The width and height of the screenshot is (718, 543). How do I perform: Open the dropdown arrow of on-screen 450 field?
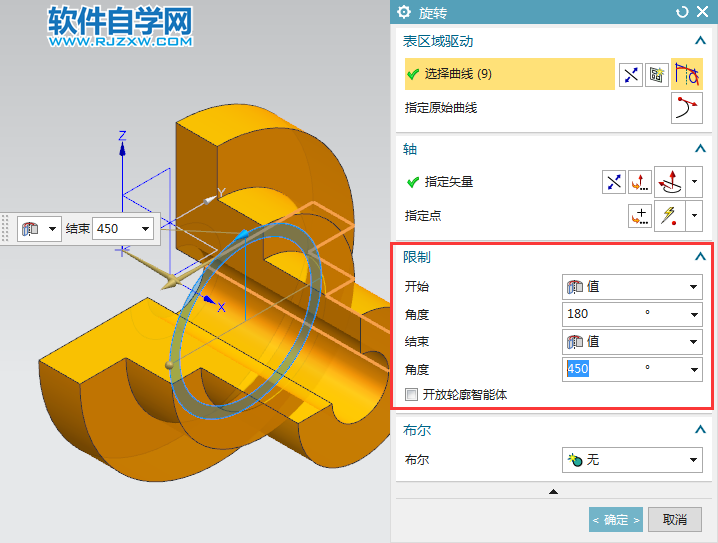(146, 228)
